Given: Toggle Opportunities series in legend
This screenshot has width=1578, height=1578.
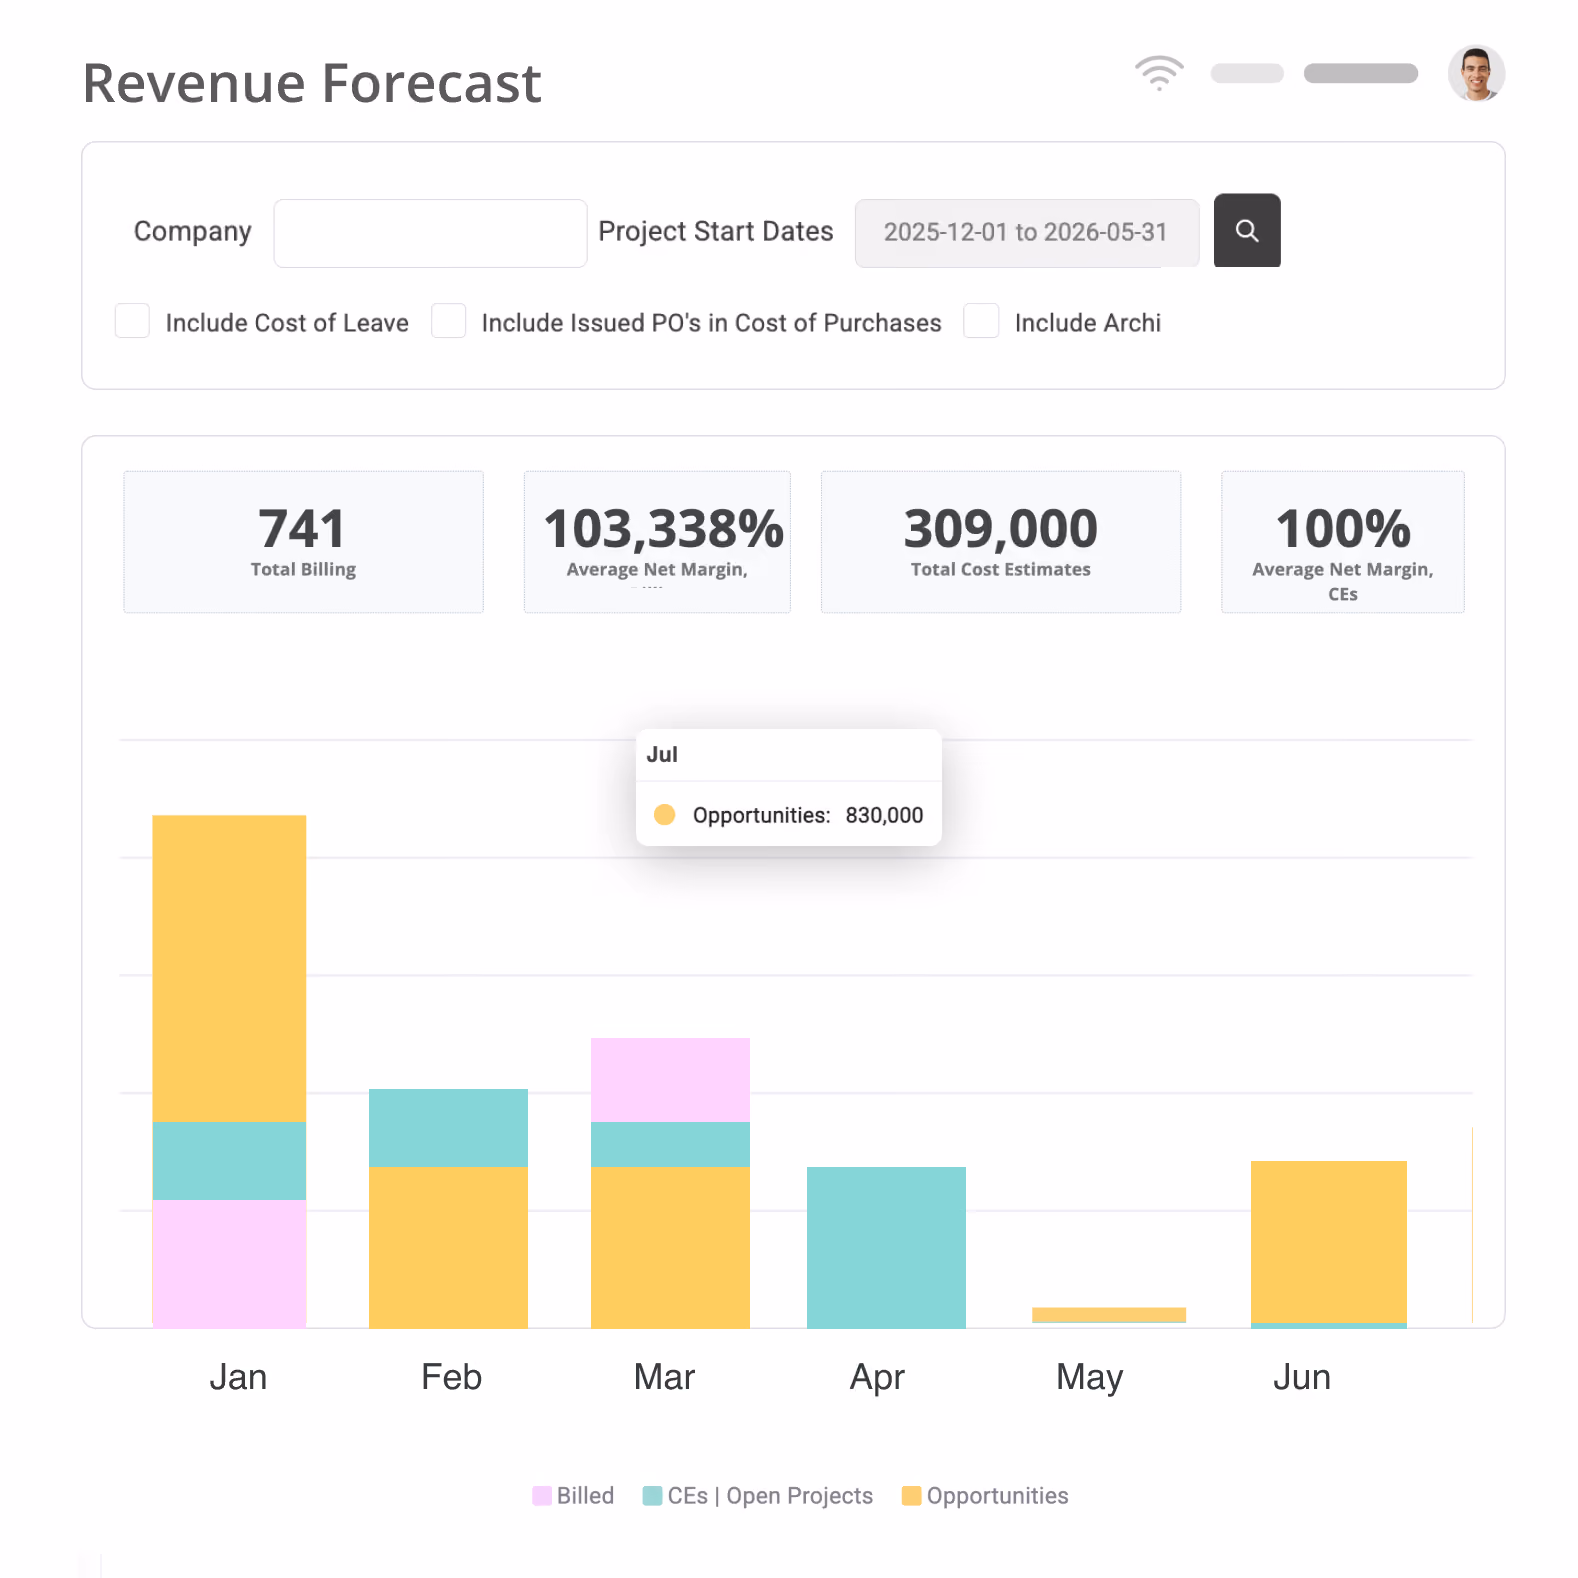Looking at the screenshot, I should [985, 1496].
